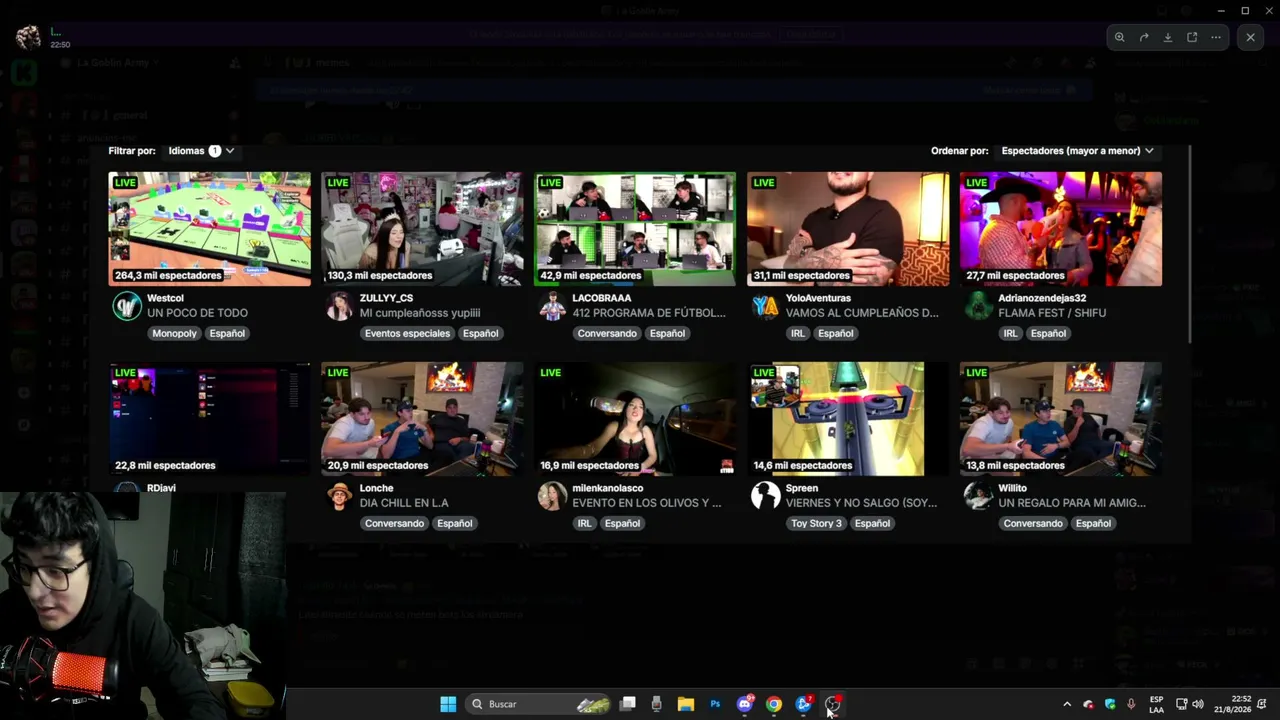Open the volume control in the tray
The image size is (1280, 720).
click(x=1198, y=704)
